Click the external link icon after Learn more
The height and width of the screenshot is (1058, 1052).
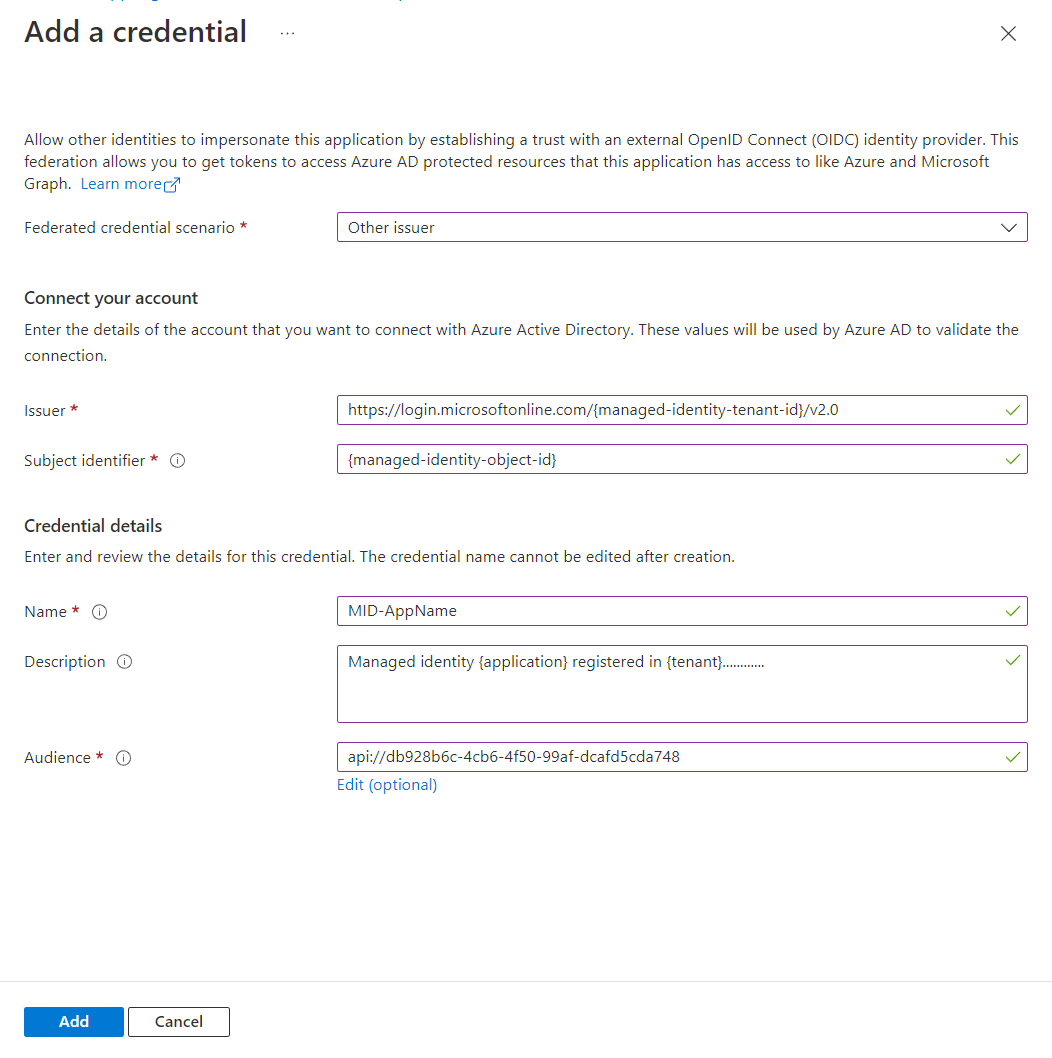[x=172, y=183]
